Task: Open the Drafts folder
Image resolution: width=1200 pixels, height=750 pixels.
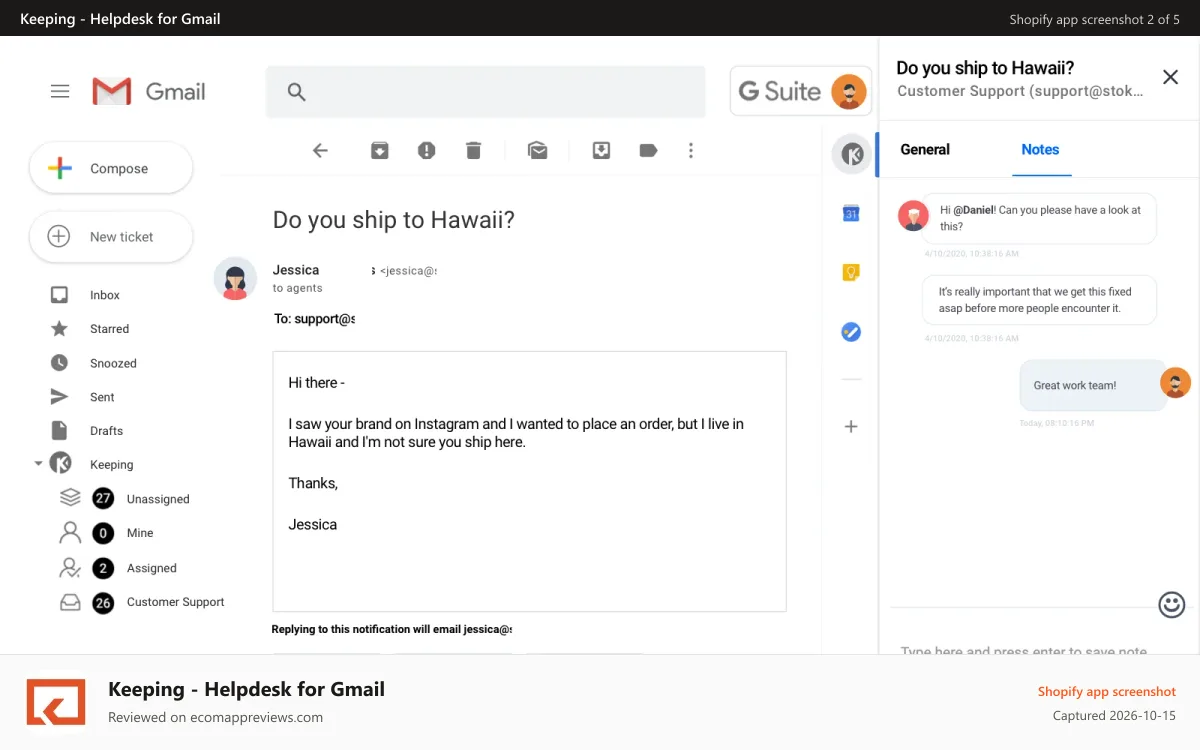Action: coord(106,431)
